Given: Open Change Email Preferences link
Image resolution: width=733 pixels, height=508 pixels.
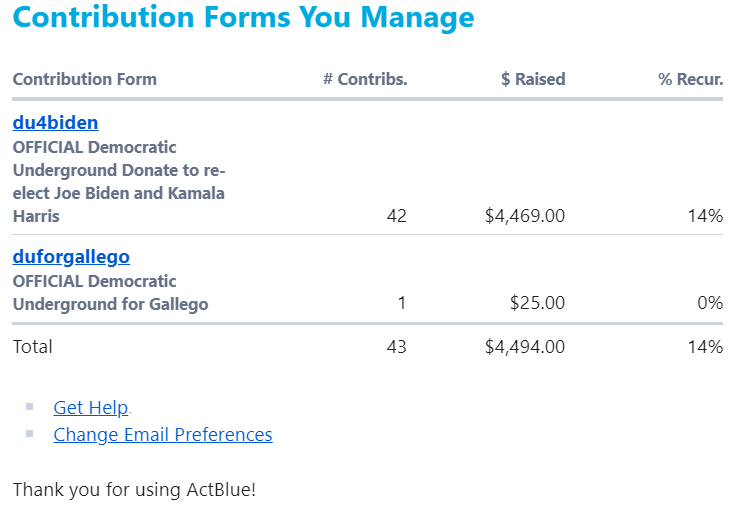Looking at the screenshot, I should tap(162, 434).
